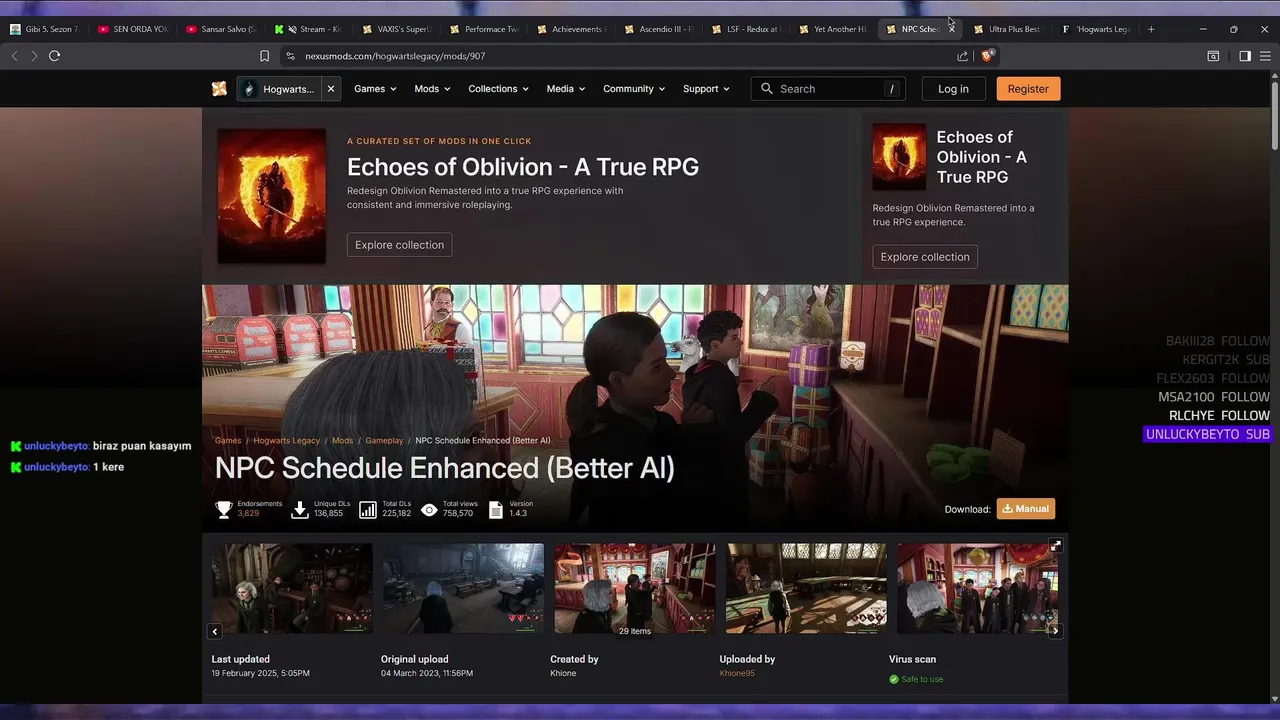The width and height of the screenshot is (1280, 720).
Task: Click the Total views eye icon
Action: point(429,510)
